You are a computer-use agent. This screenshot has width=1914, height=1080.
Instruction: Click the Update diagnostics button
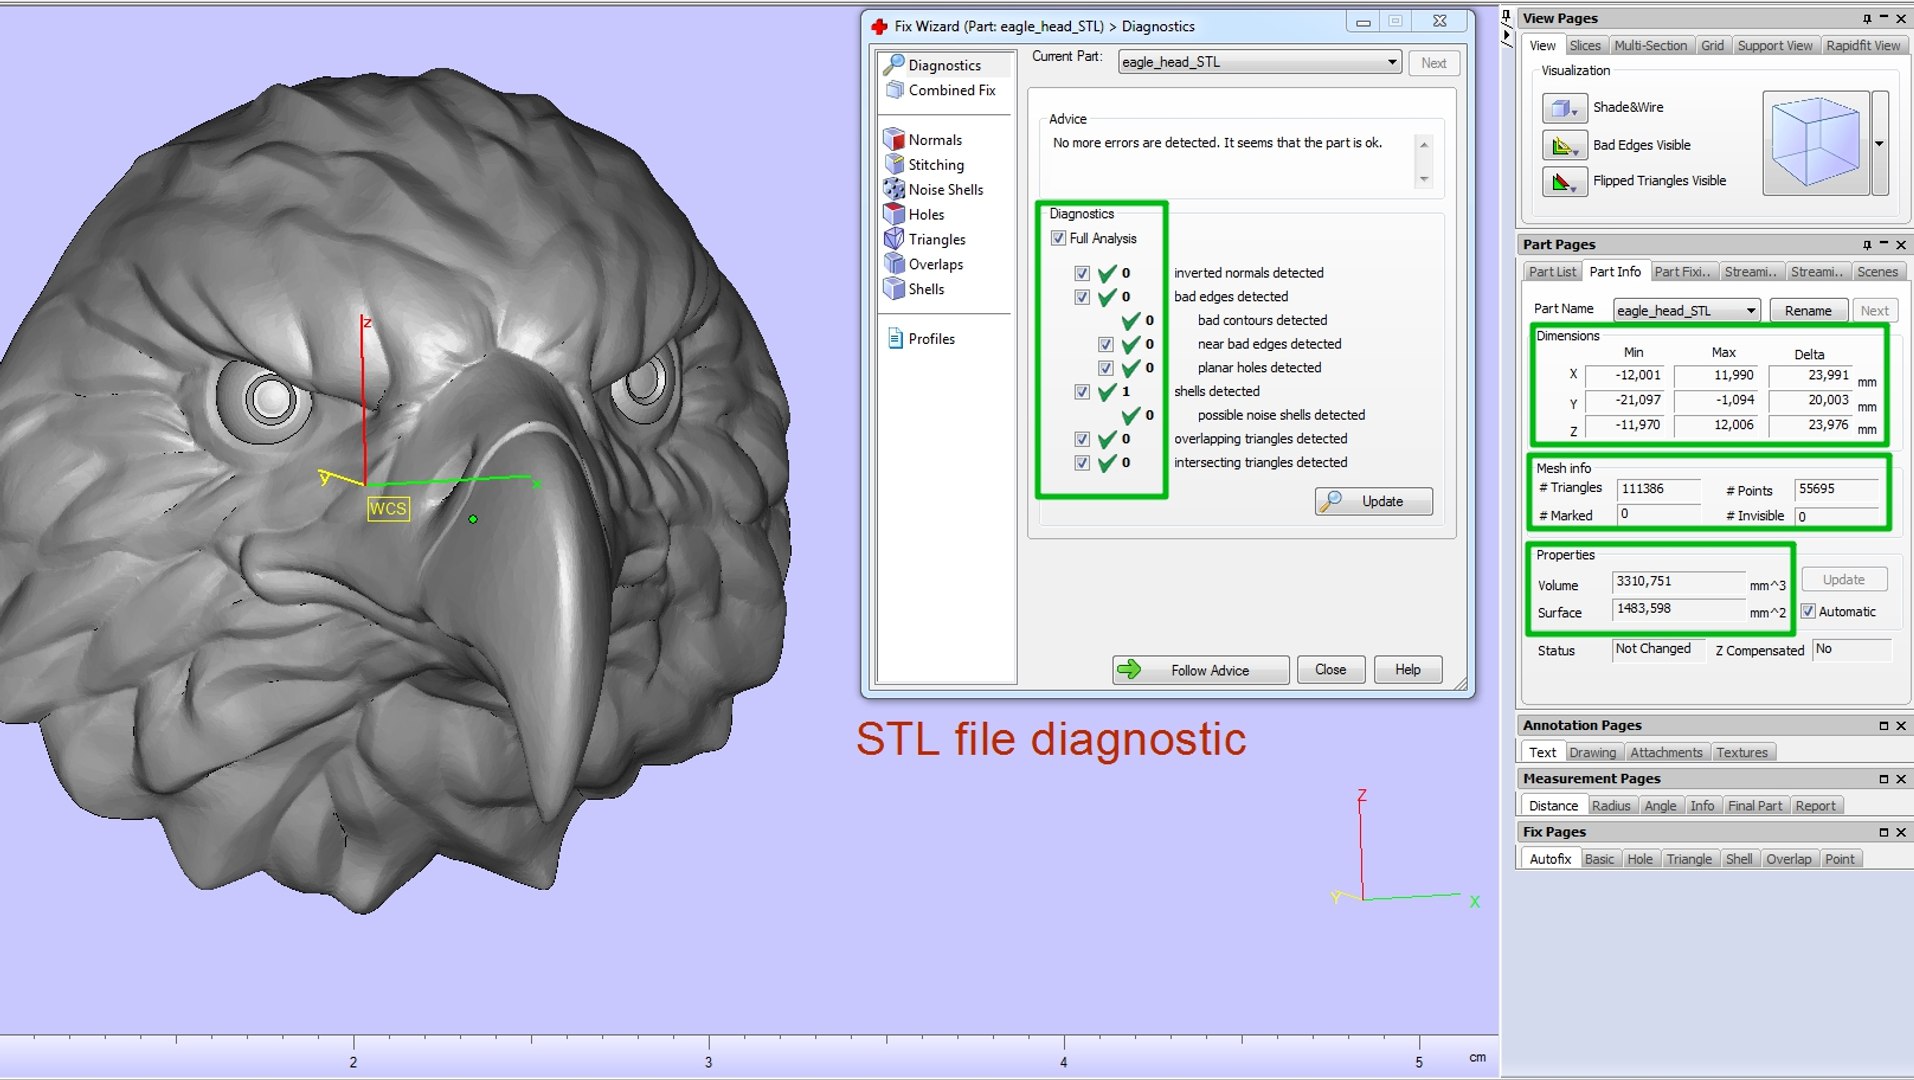point(1373,501)
